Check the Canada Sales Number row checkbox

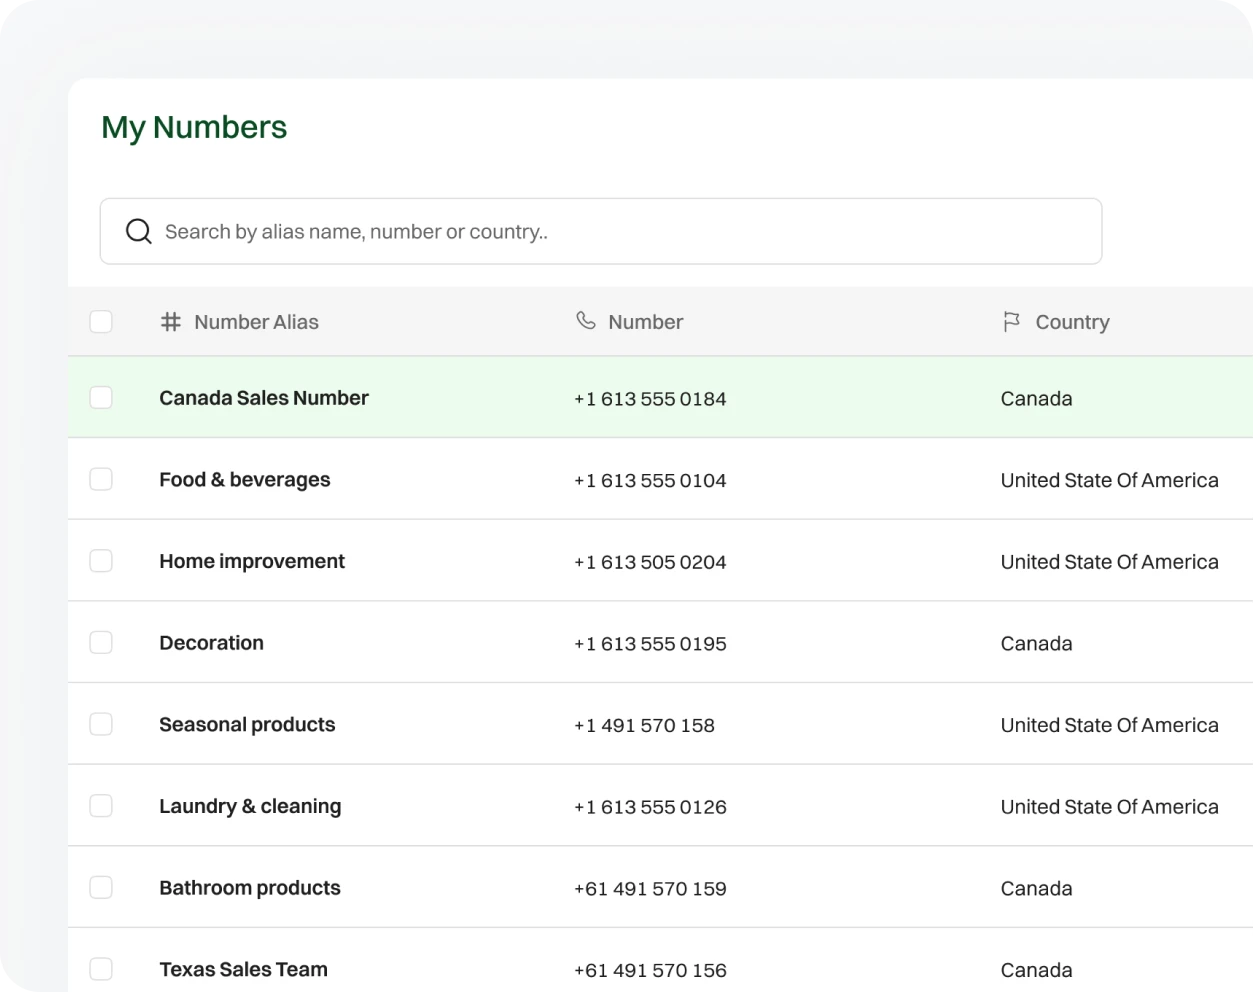tap(101, 397)
